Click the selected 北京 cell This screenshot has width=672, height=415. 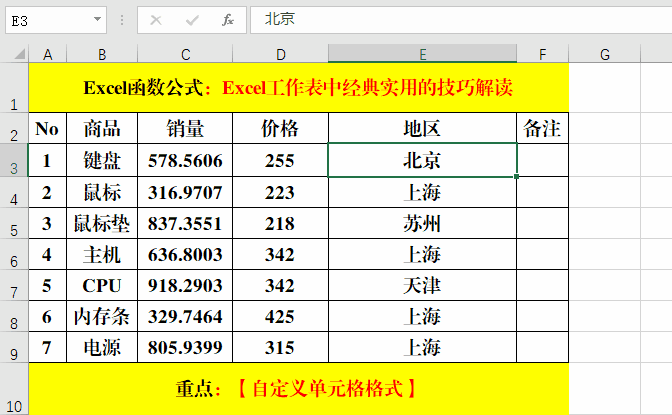click(423, 160)
